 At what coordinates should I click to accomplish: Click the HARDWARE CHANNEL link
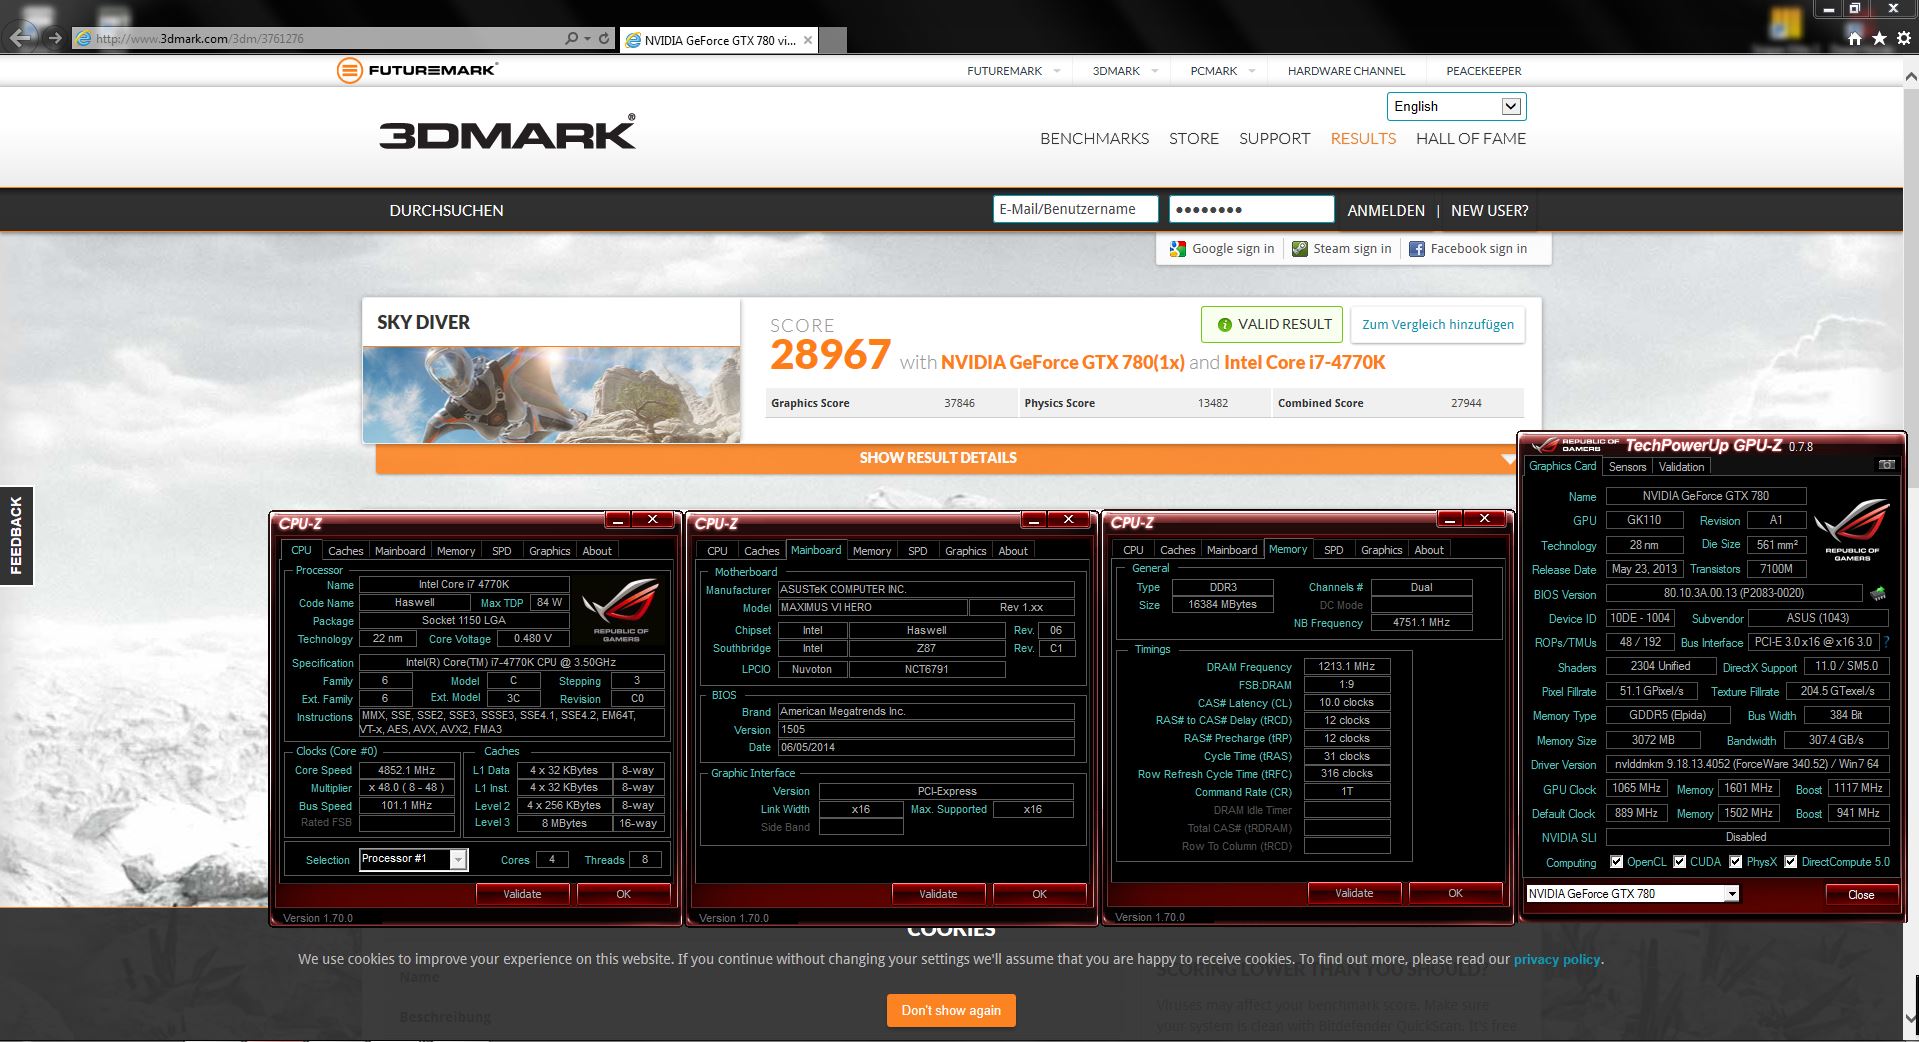click(x=1346, y=71)
